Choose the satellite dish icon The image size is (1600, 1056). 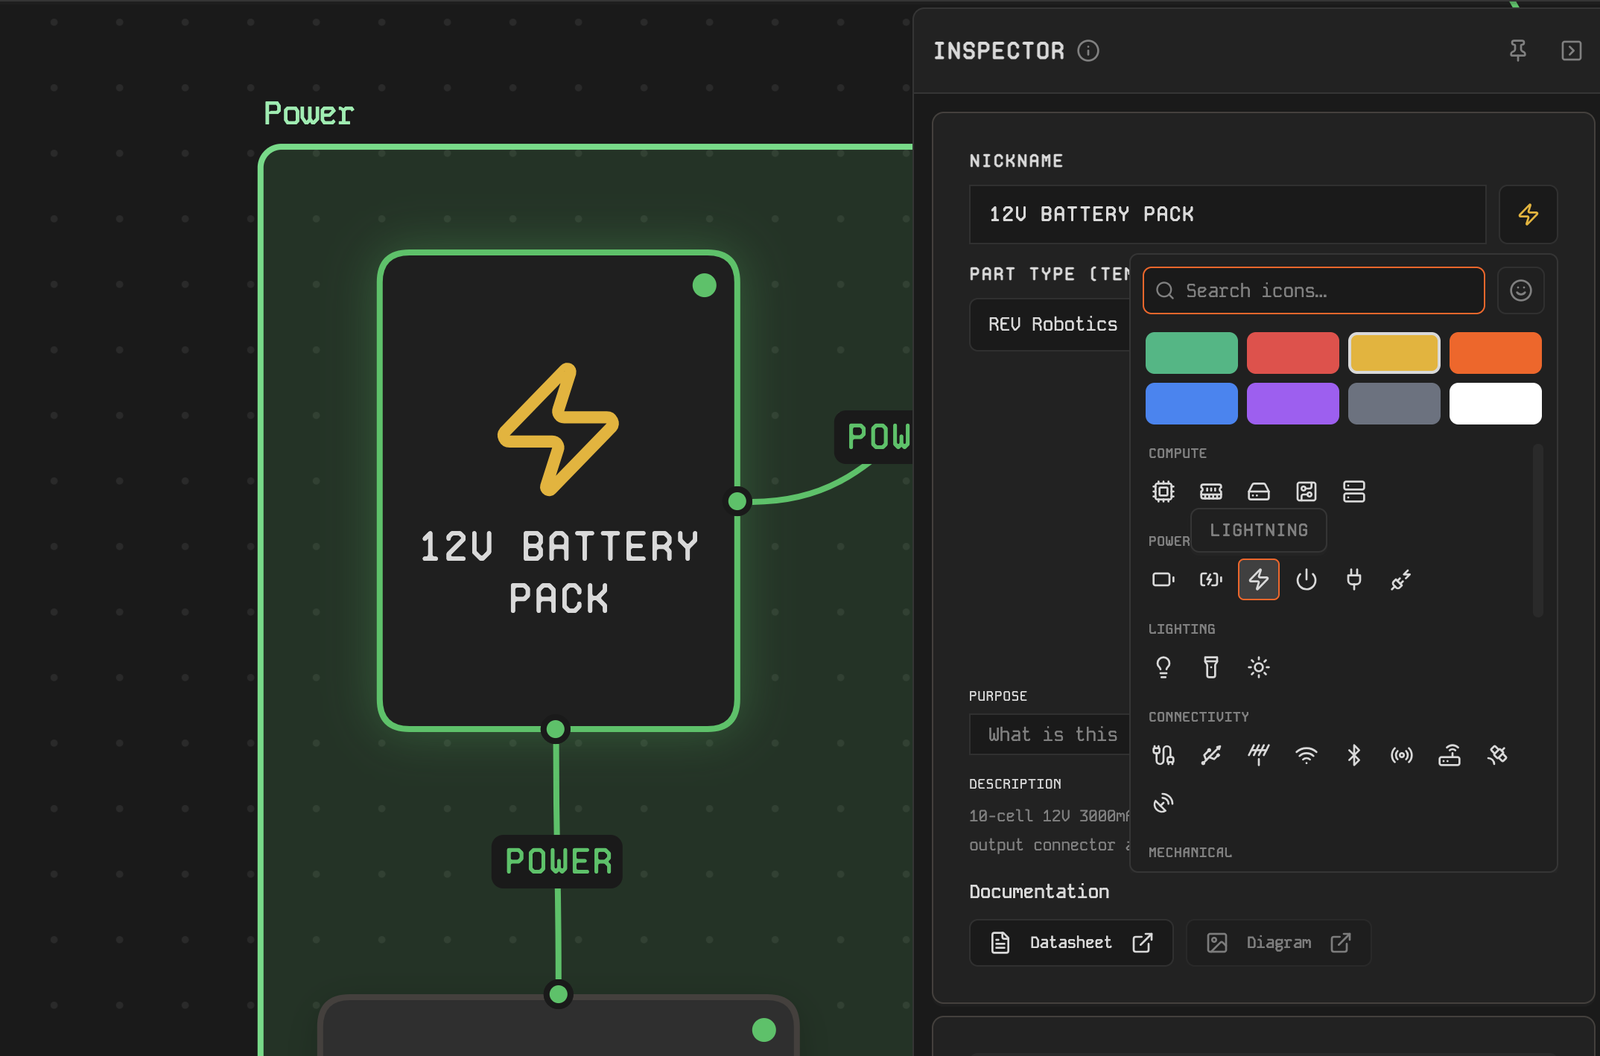(1163, 803)
